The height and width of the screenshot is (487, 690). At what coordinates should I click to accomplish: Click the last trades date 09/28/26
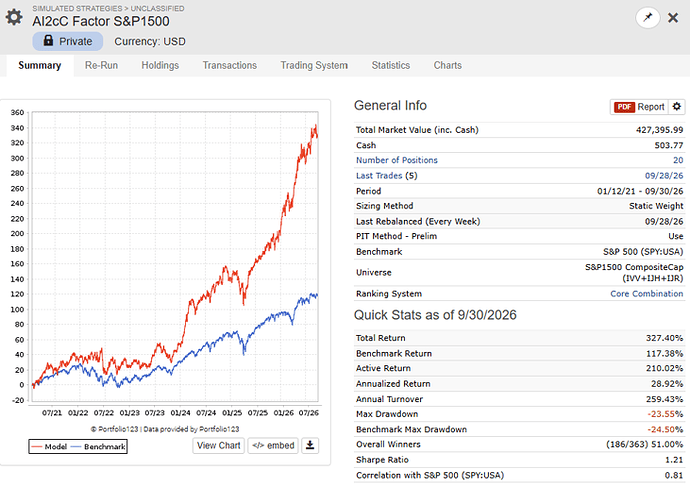click(664, 176)
